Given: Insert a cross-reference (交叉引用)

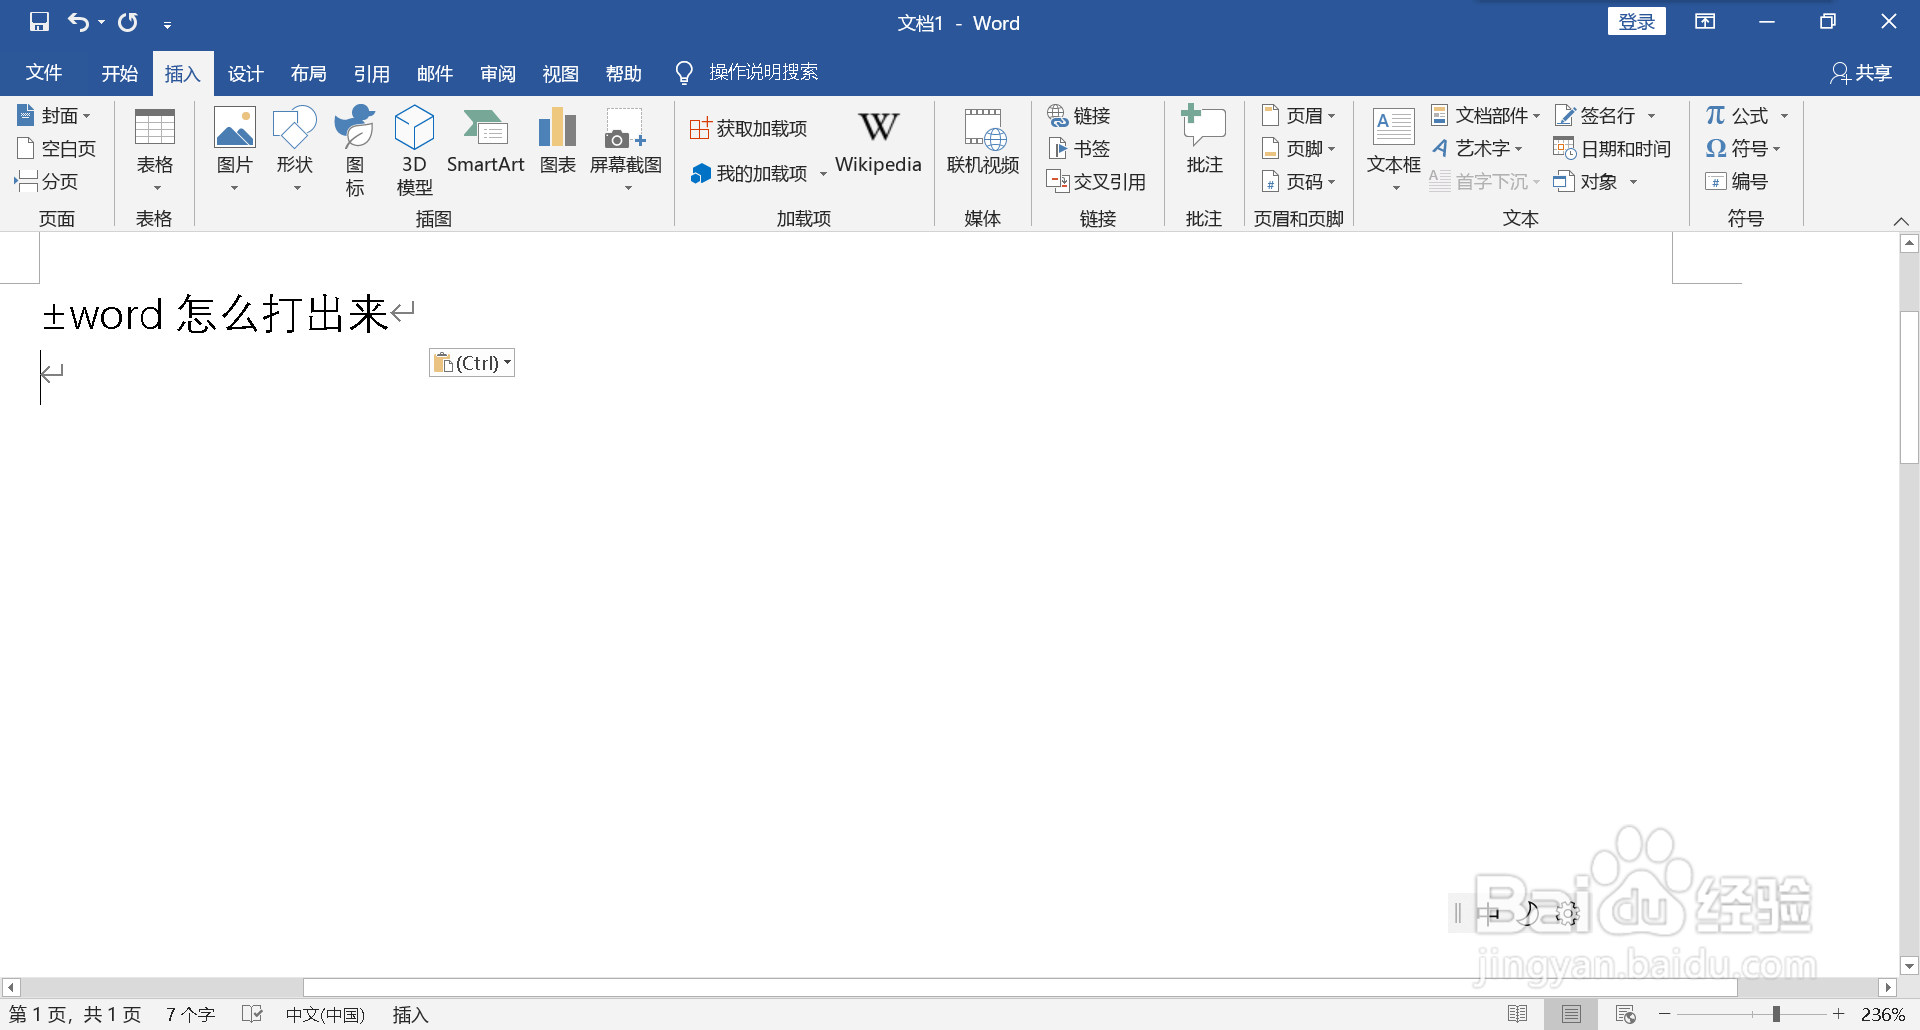Looking at the screenshot, I should pos(1096,181).
